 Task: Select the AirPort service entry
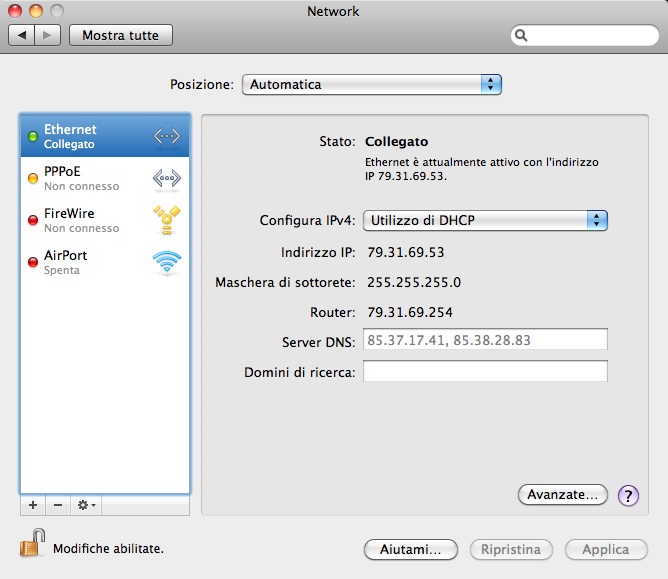tap(105, 262)
